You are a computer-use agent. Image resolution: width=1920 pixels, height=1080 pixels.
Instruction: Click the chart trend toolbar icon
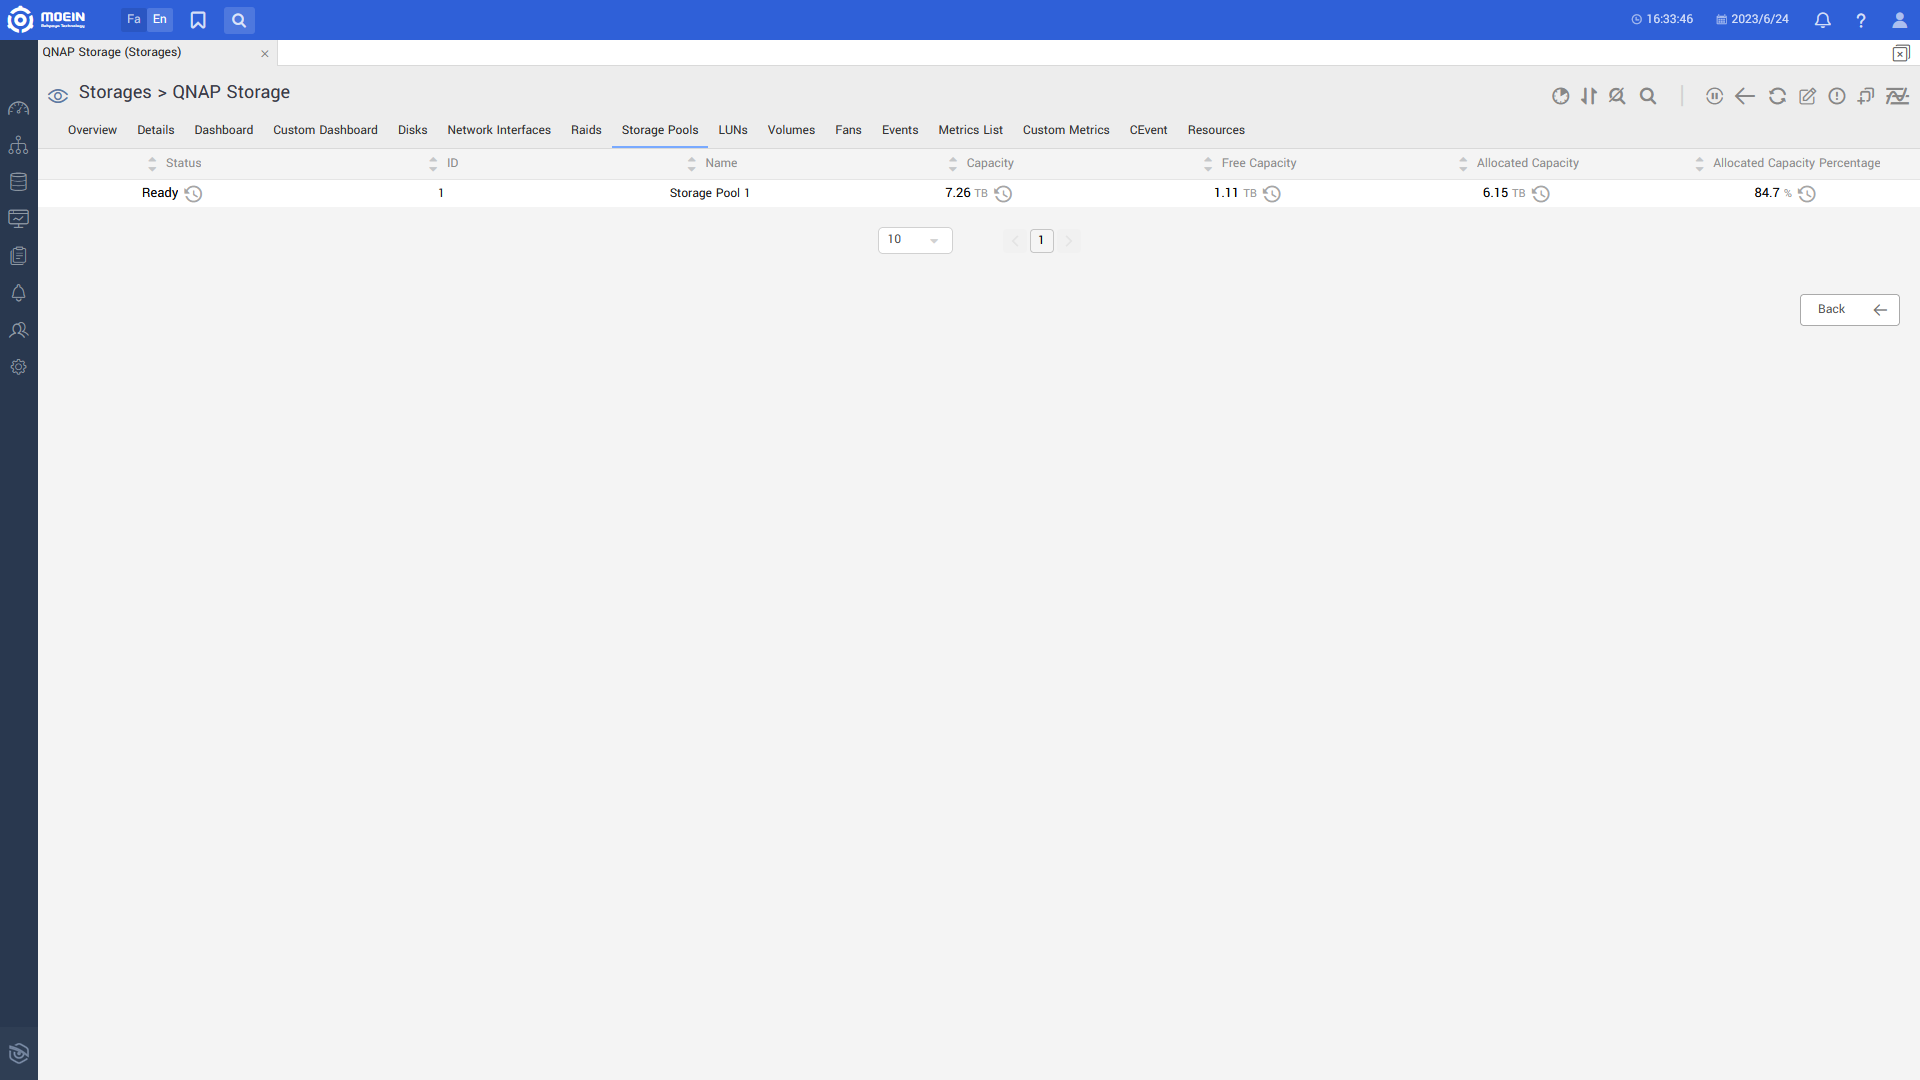[1897, 96]
